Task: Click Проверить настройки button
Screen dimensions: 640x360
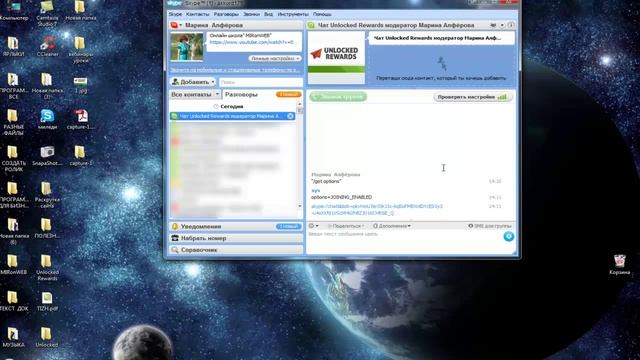Action: tap(472, 97)
